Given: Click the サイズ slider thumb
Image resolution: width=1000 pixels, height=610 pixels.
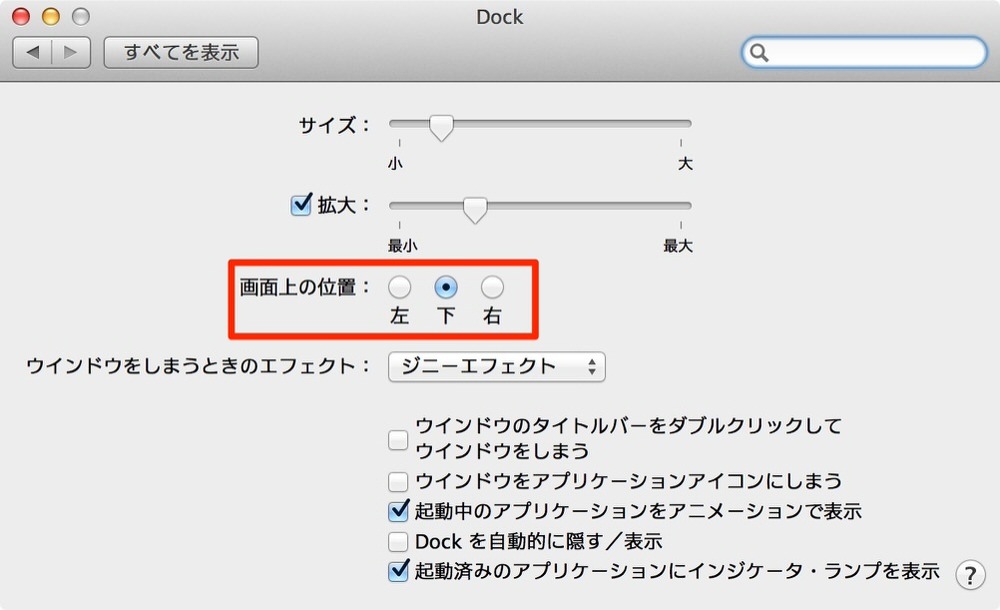Looking at the screenshot, I should [441, 127].
